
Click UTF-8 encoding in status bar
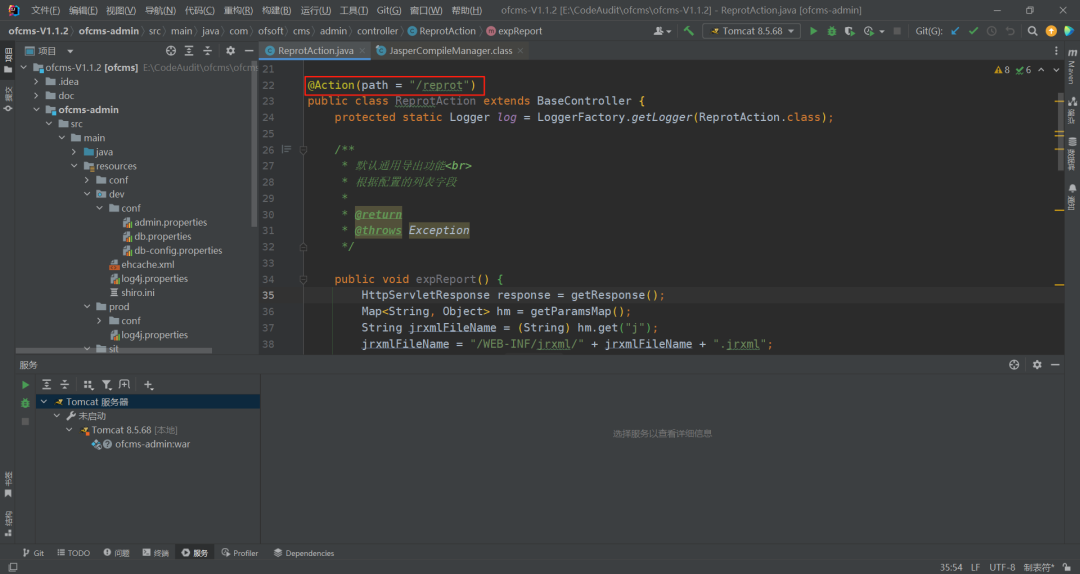tap(1002, 568)
